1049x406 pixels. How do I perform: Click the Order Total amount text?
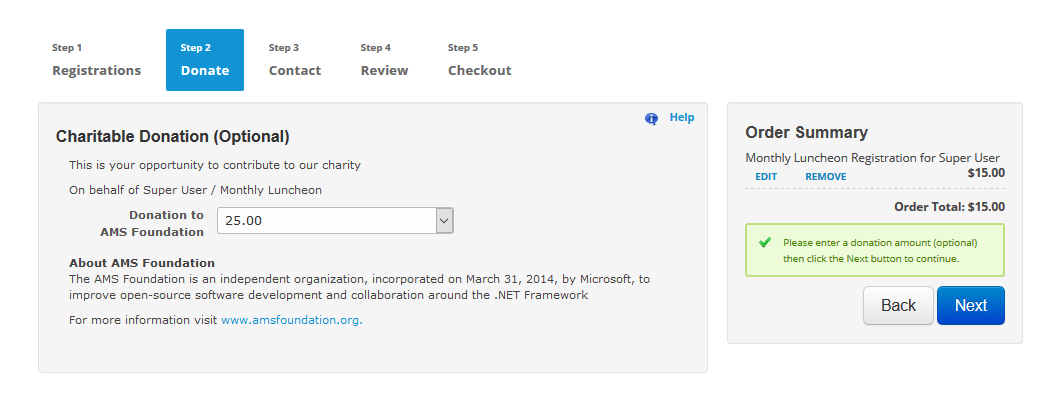click(x=949, y=207)
